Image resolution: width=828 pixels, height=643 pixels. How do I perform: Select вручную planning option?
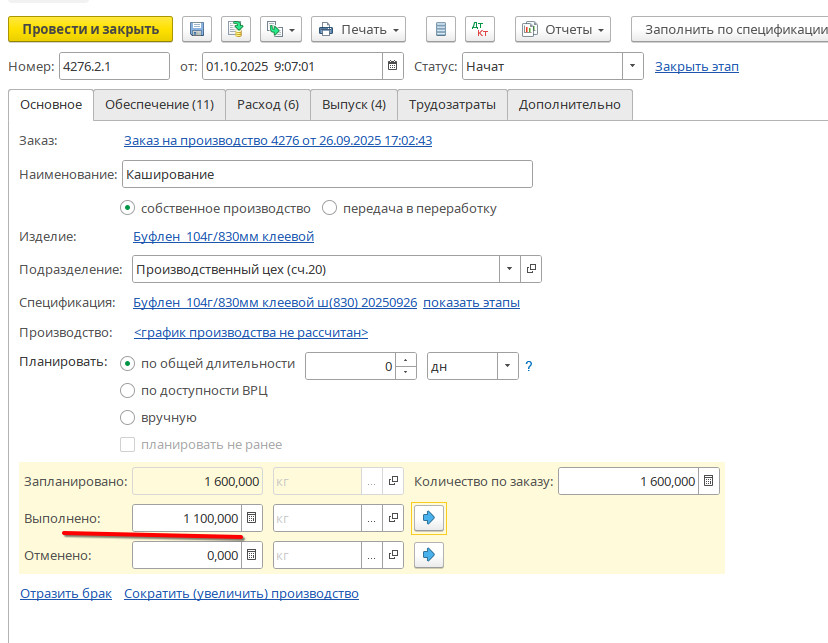127,418
